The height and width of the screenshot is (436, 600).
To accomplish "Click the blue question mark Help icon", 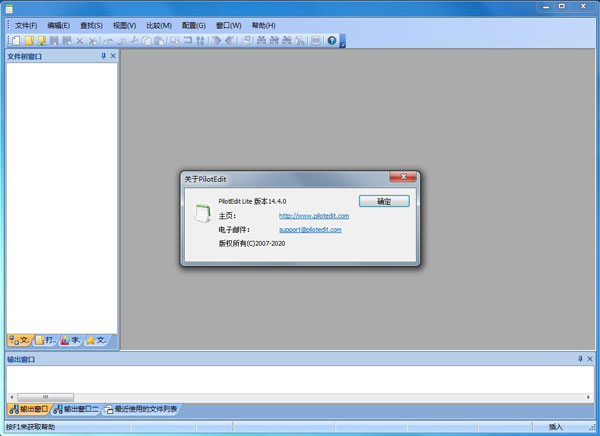I will point(332,40).
